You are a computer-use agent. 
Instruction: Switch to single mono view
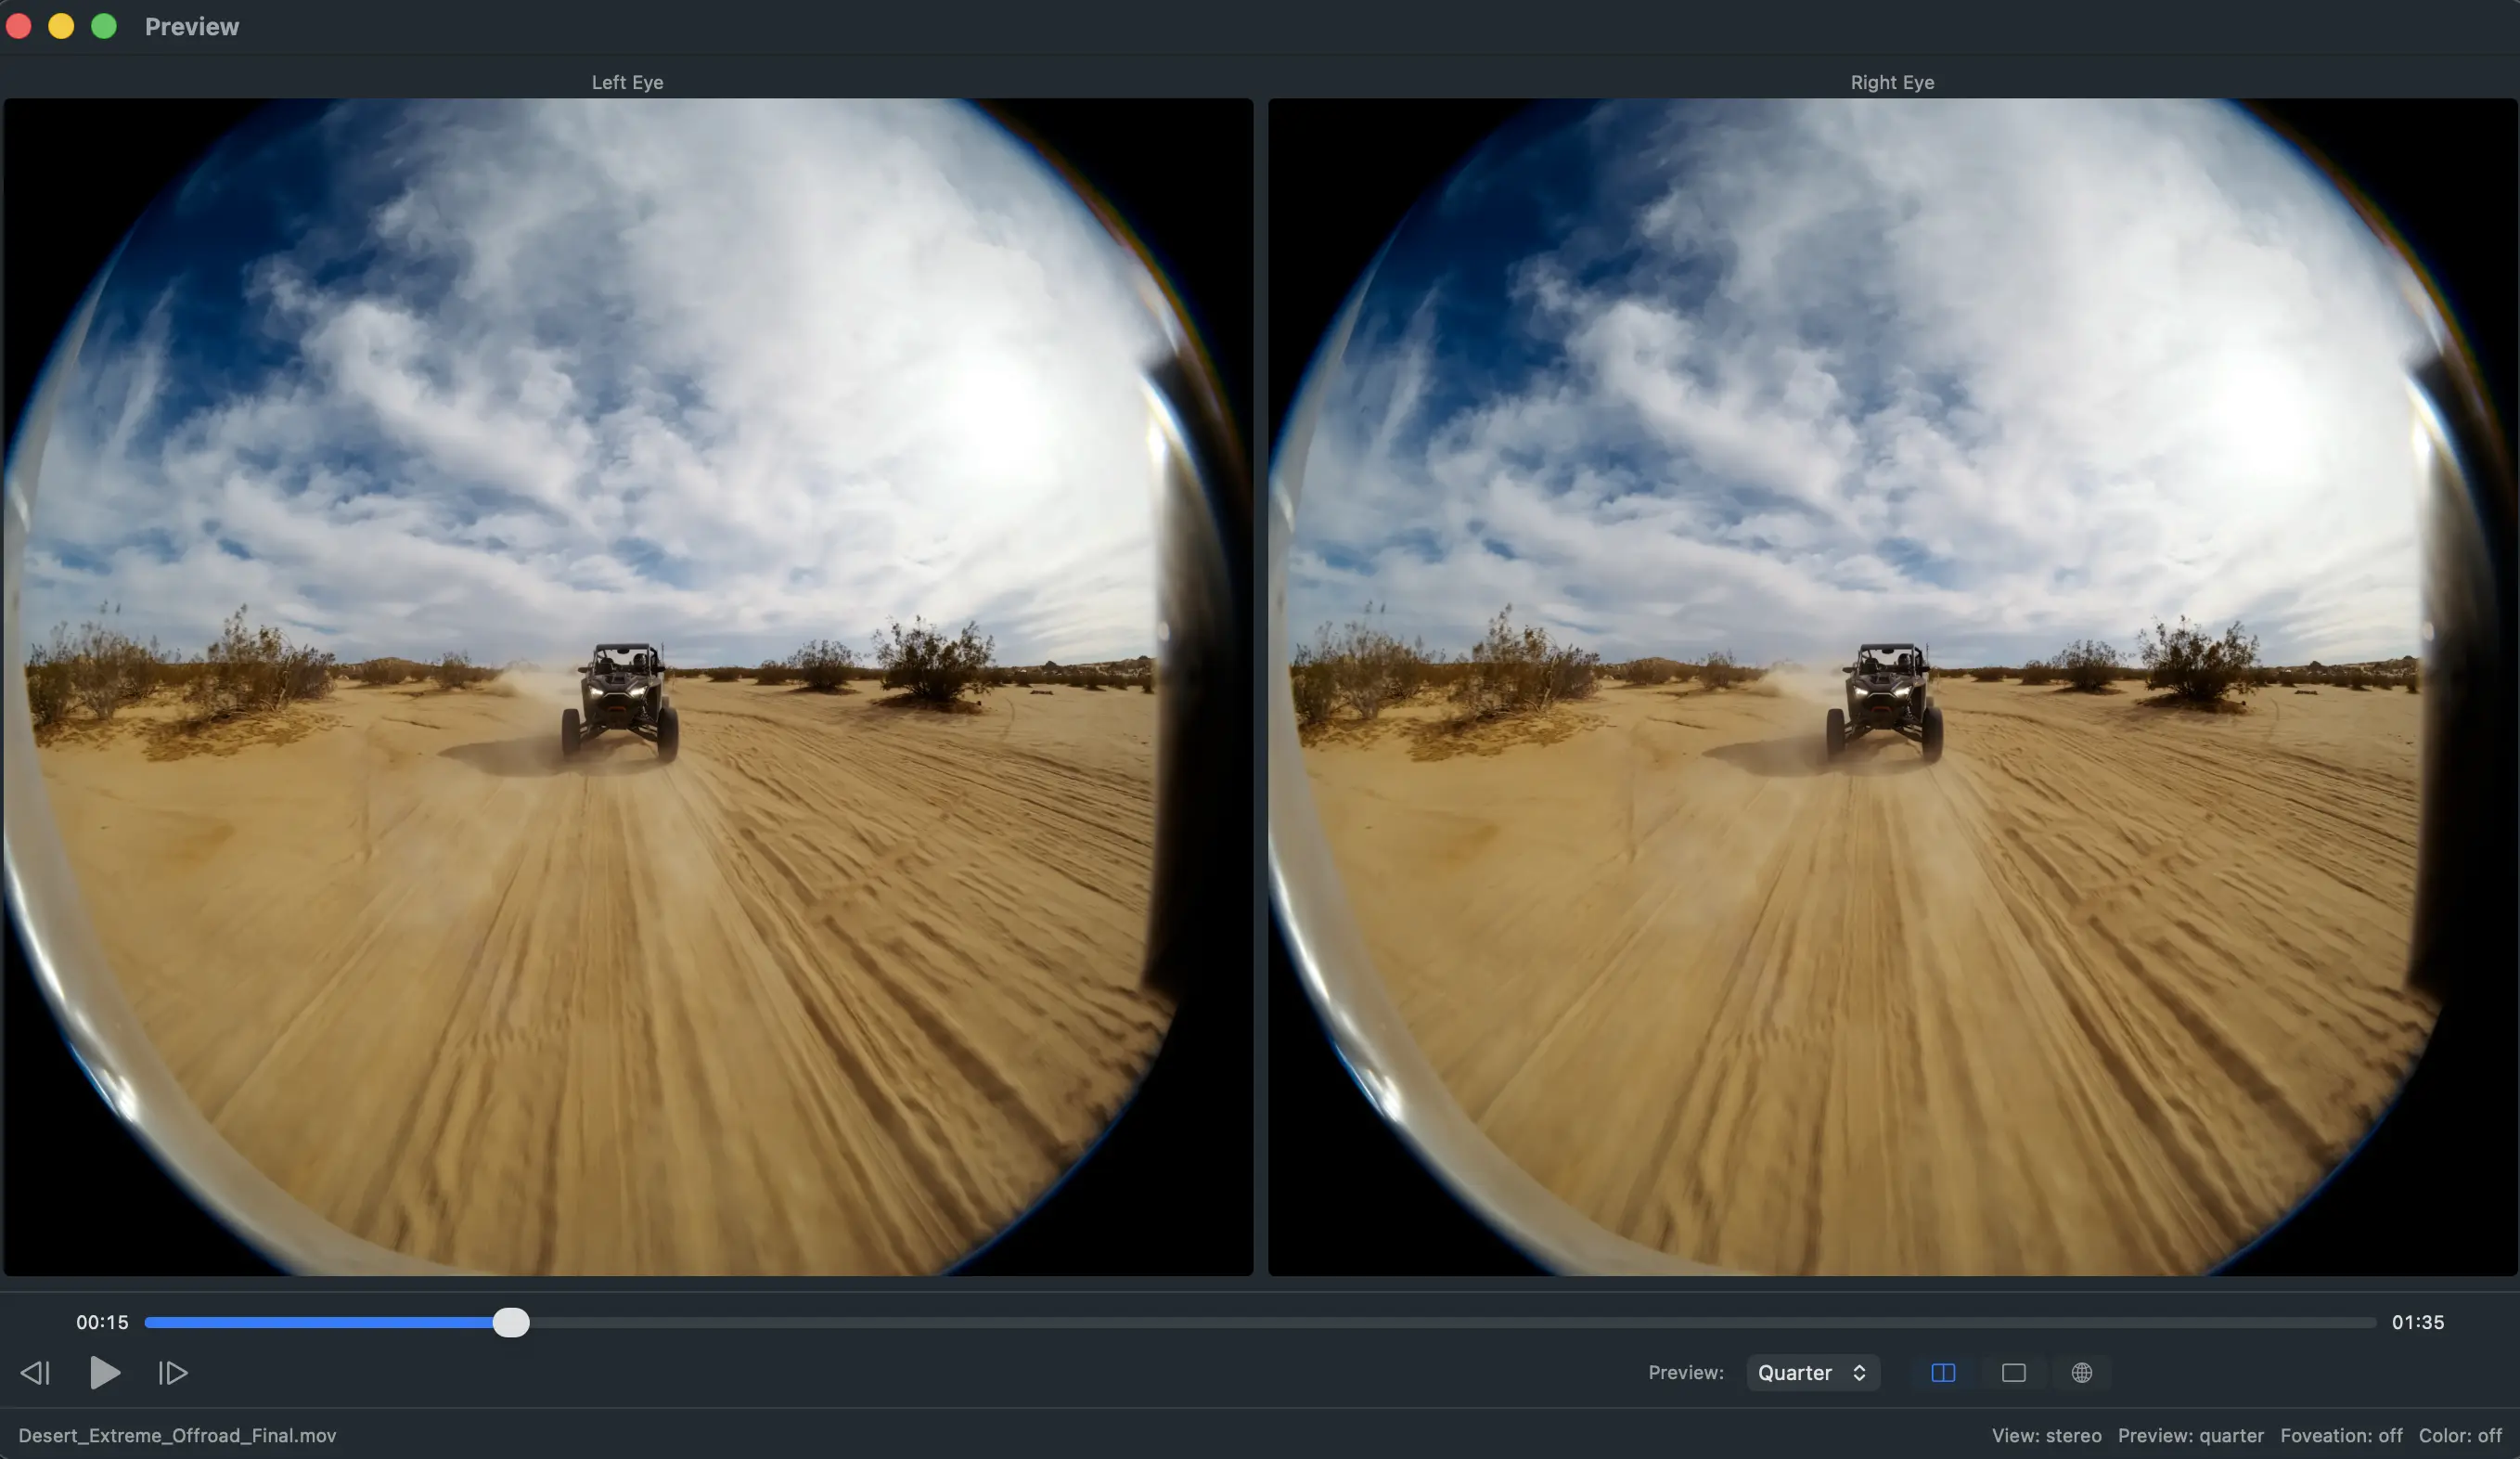(2013, 1373)
